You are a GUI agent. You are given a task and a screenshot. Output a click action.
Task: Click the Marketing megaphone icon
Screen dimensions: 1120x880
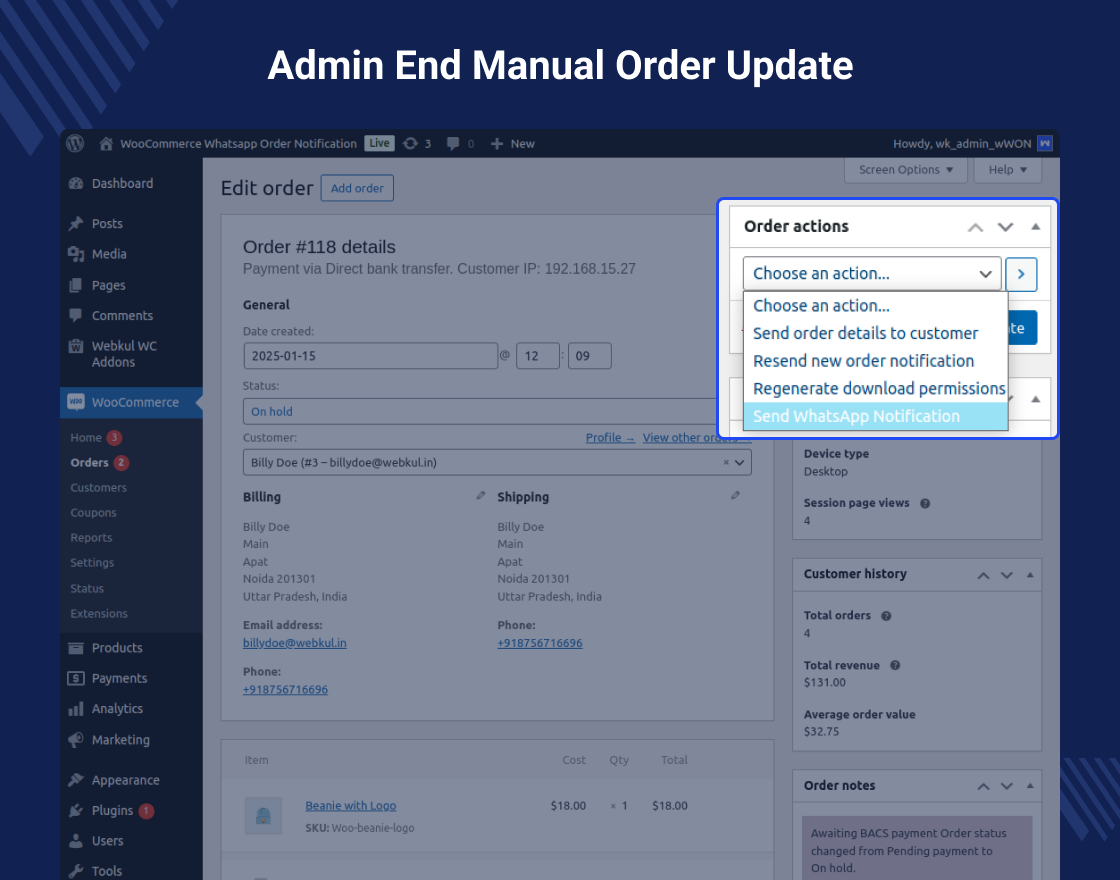(x=76, y=740)
